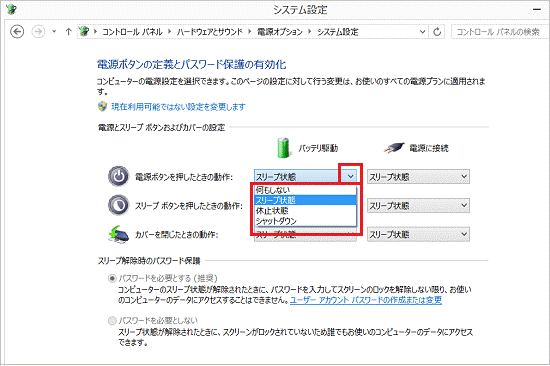Click the system settings window icon in title bar
The height and width of the screenshot is (366, 550).
point(11,9)
